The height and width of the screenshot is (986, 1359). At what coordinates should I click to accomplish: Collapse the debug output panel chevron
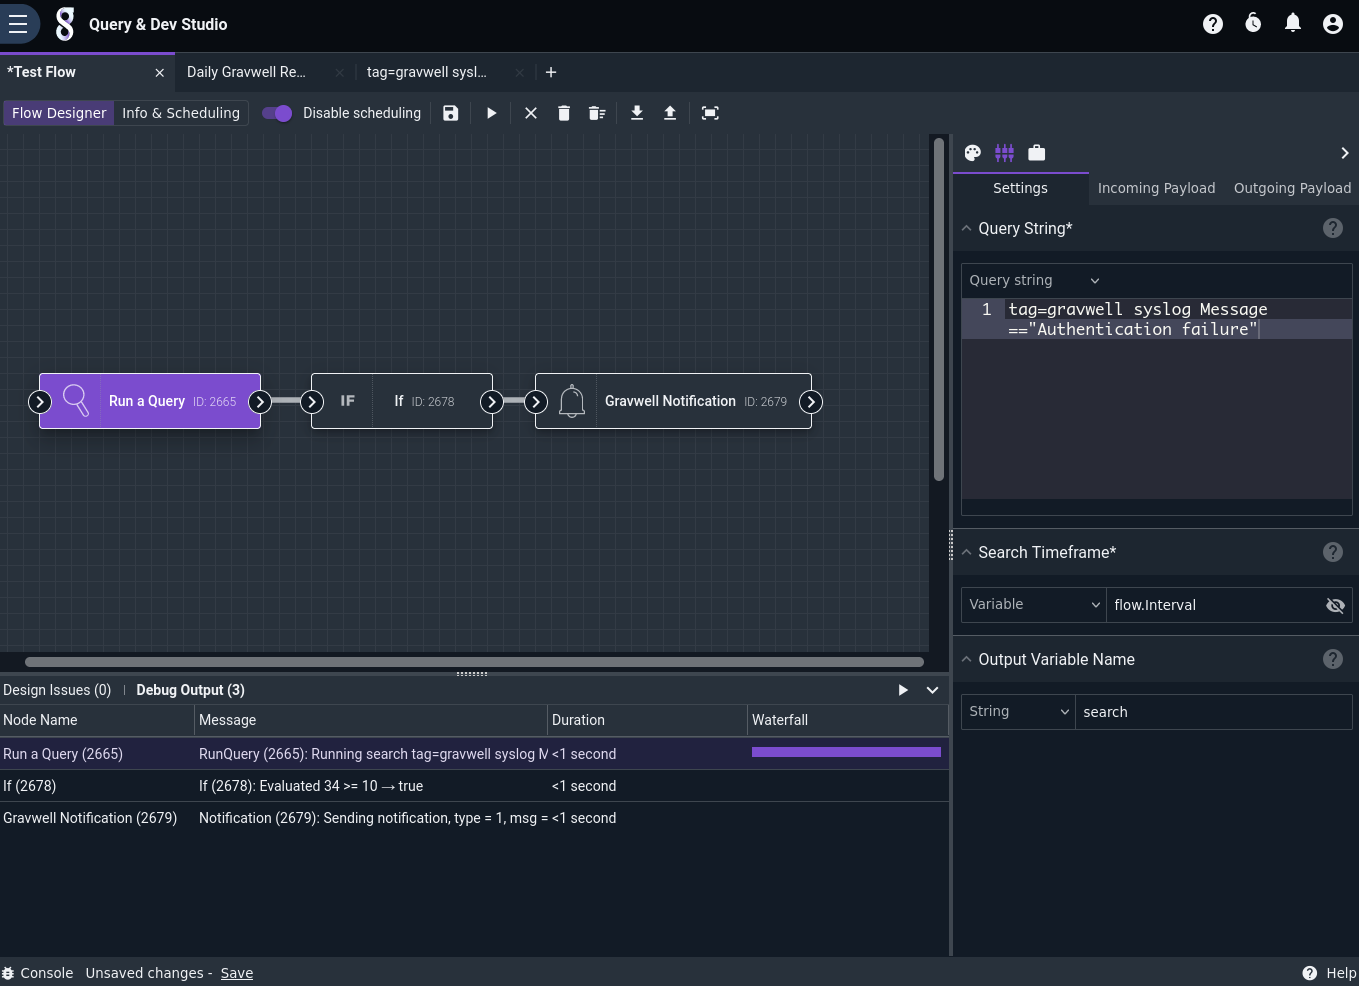pyautogui.click(x=932, y=690)
